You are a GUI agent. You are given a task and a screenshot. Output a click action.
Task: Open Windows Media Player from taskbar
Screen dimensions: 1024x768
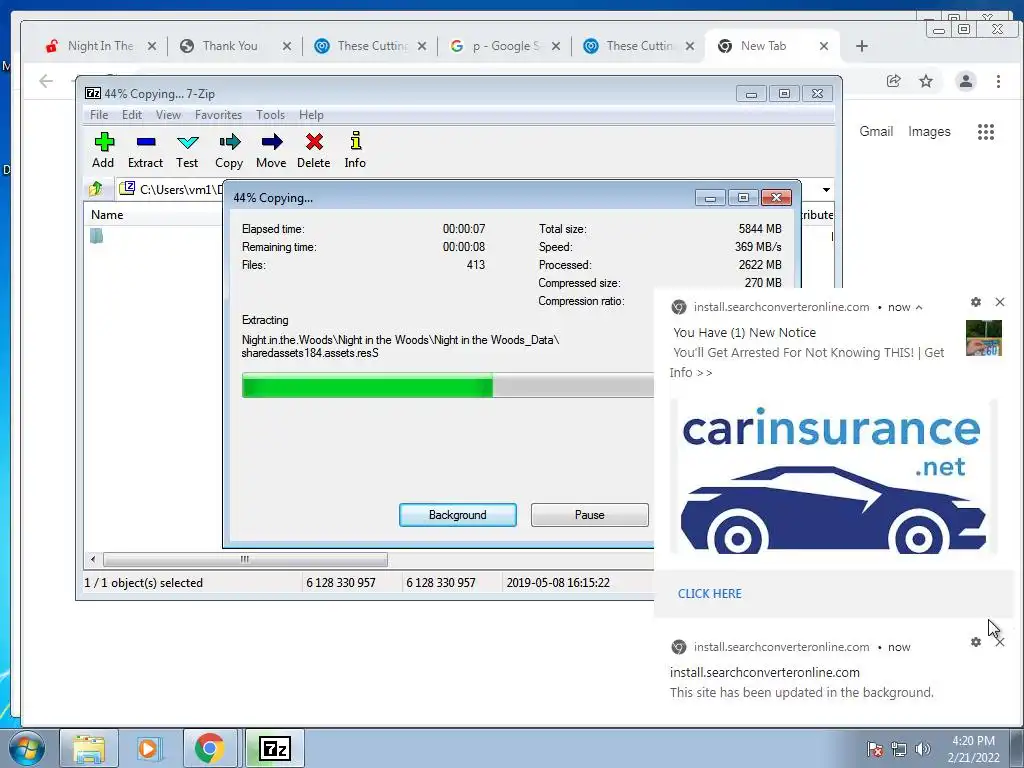149,748
